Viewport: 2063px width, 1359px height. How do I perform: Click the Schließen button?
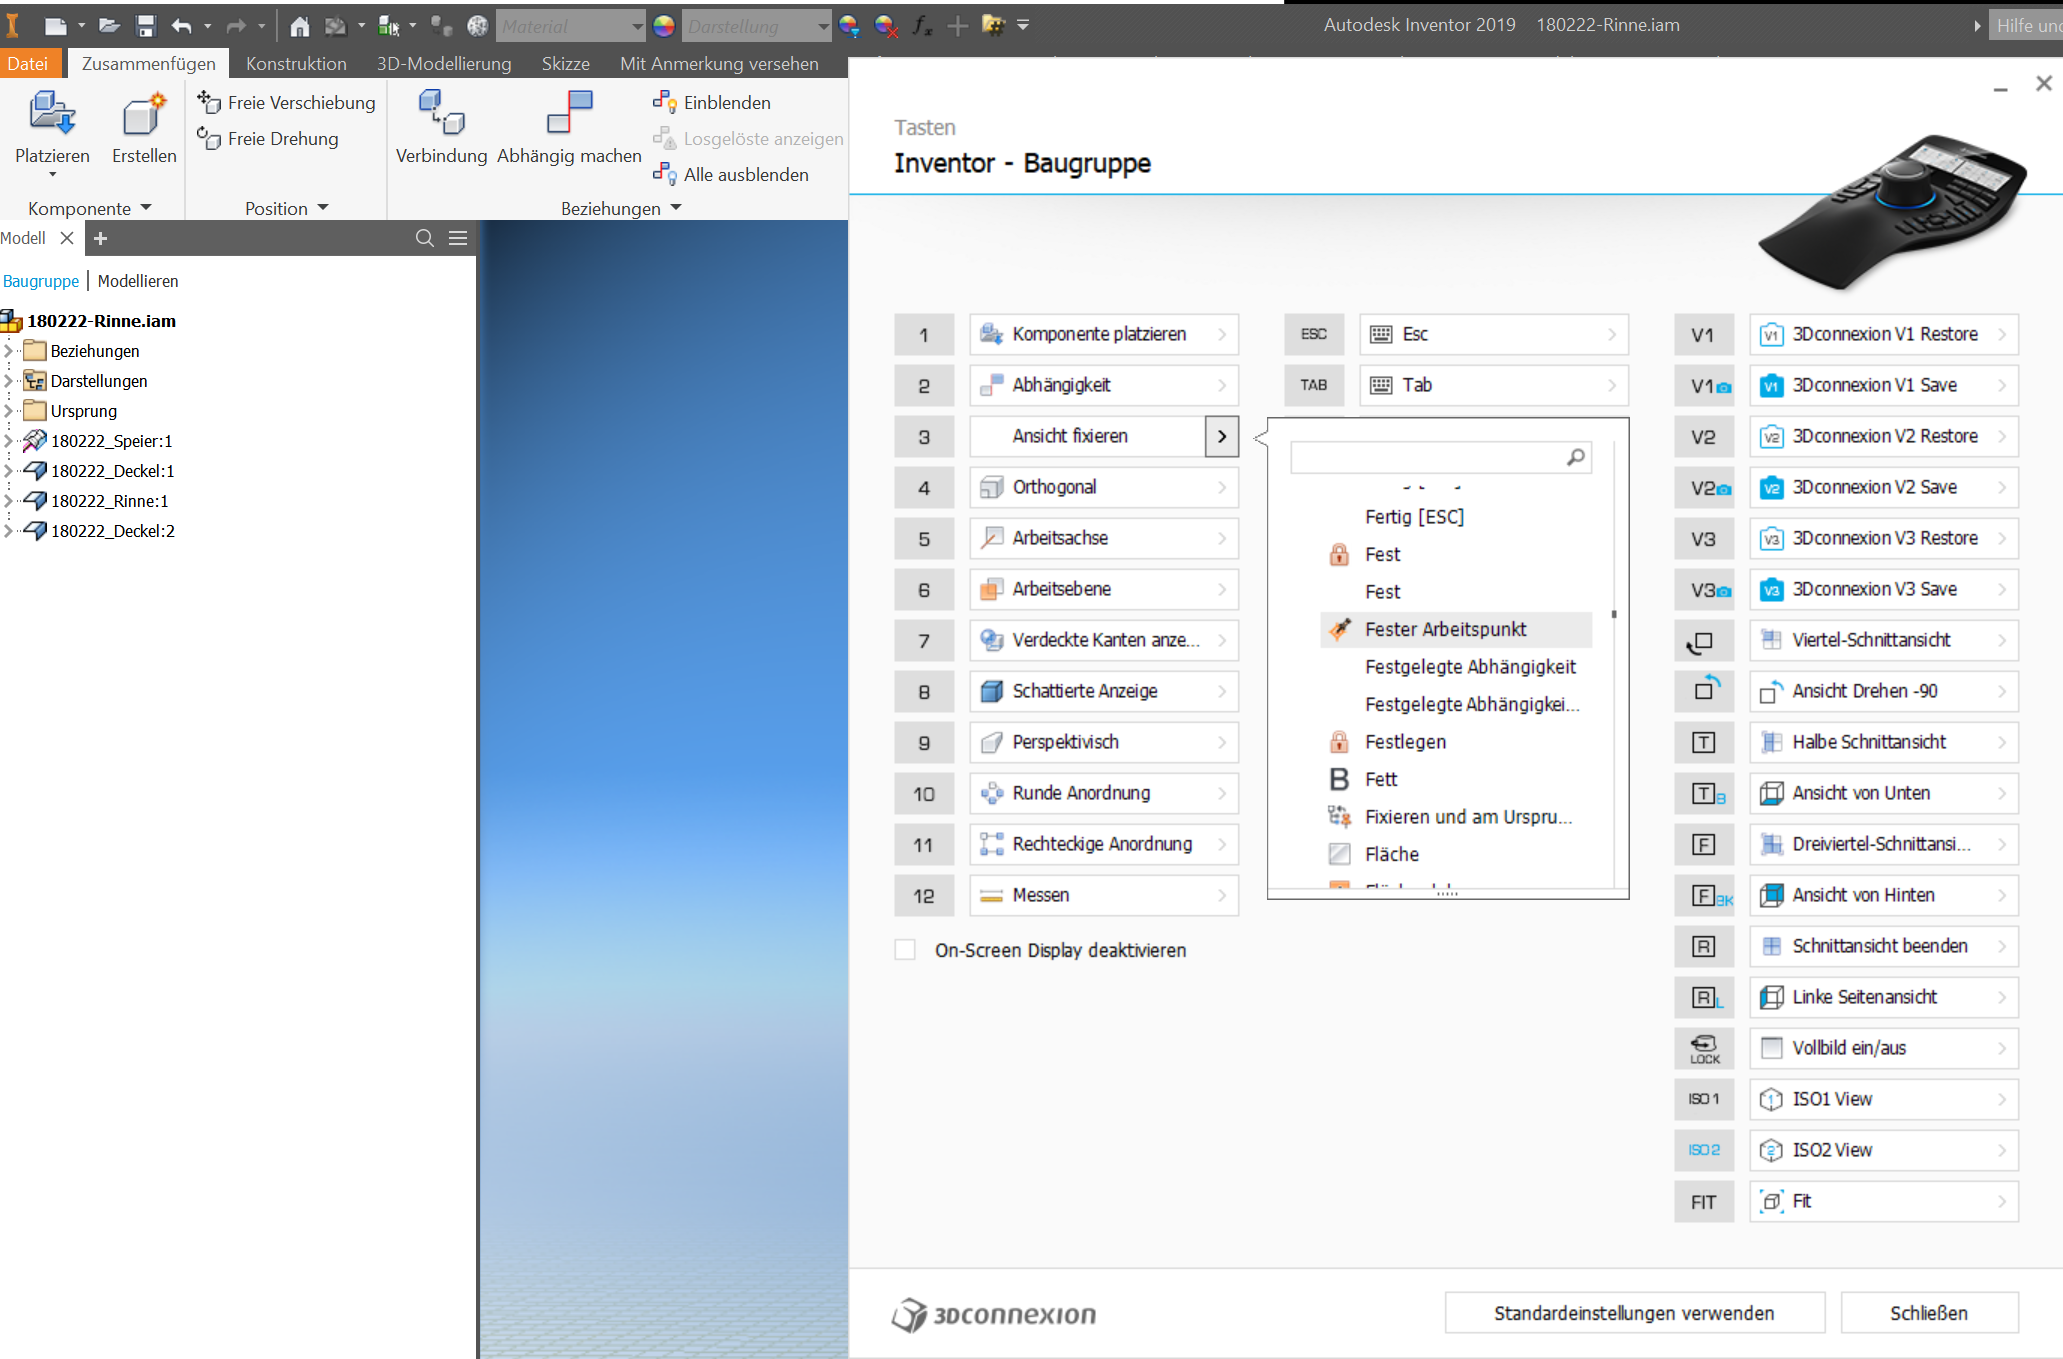pyautogui.click(x=1929, y=1313)
